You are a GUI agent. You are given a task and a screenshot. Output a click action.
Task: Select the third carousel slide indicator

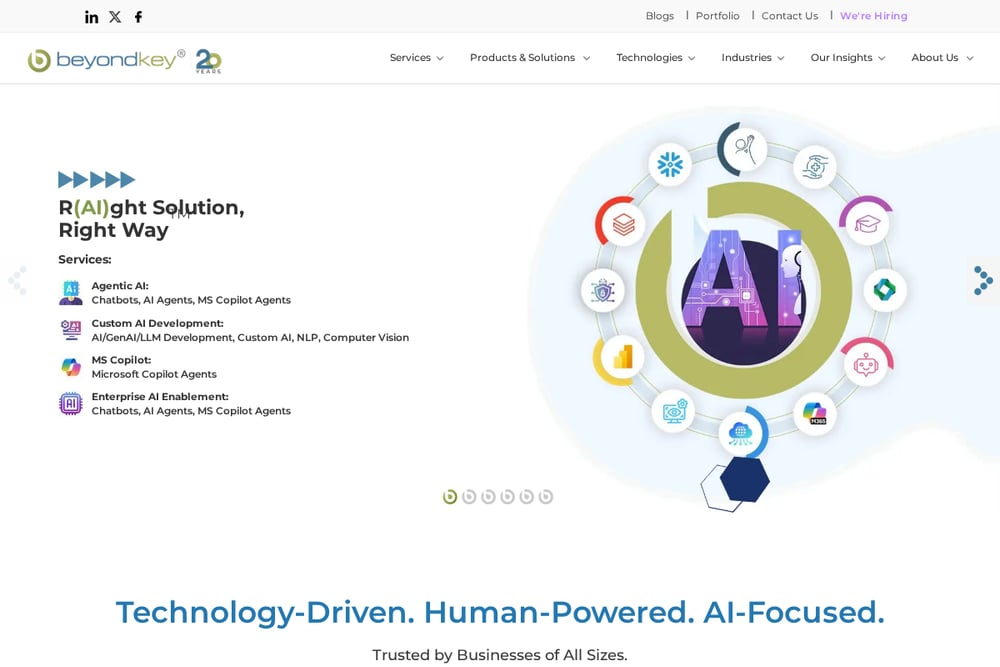pos(488,496)
